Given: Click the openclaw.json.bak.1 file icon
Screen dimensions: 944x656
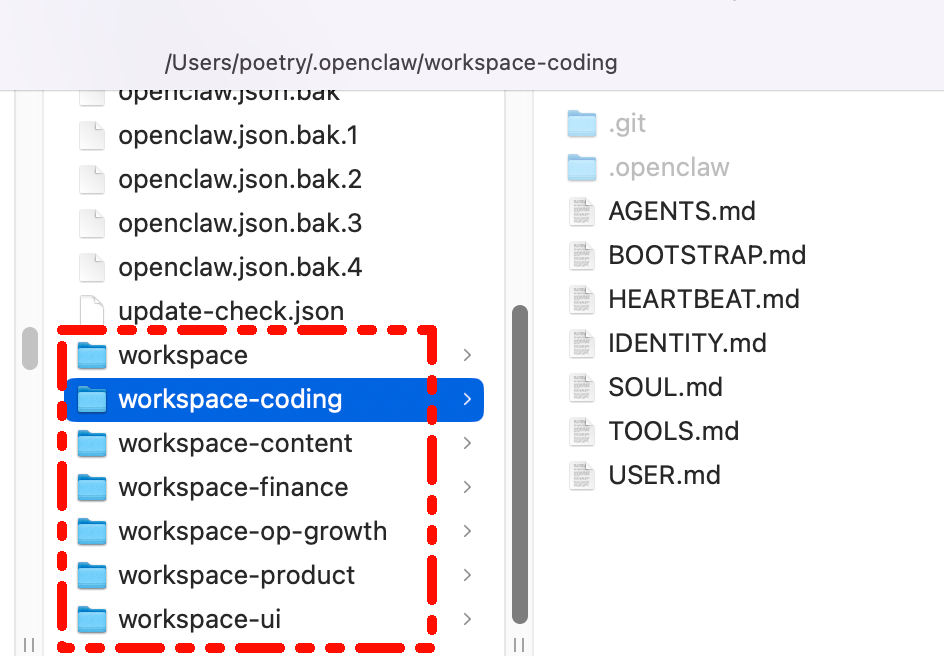Looking at the screenshot, I should click(x=92, y=136).
